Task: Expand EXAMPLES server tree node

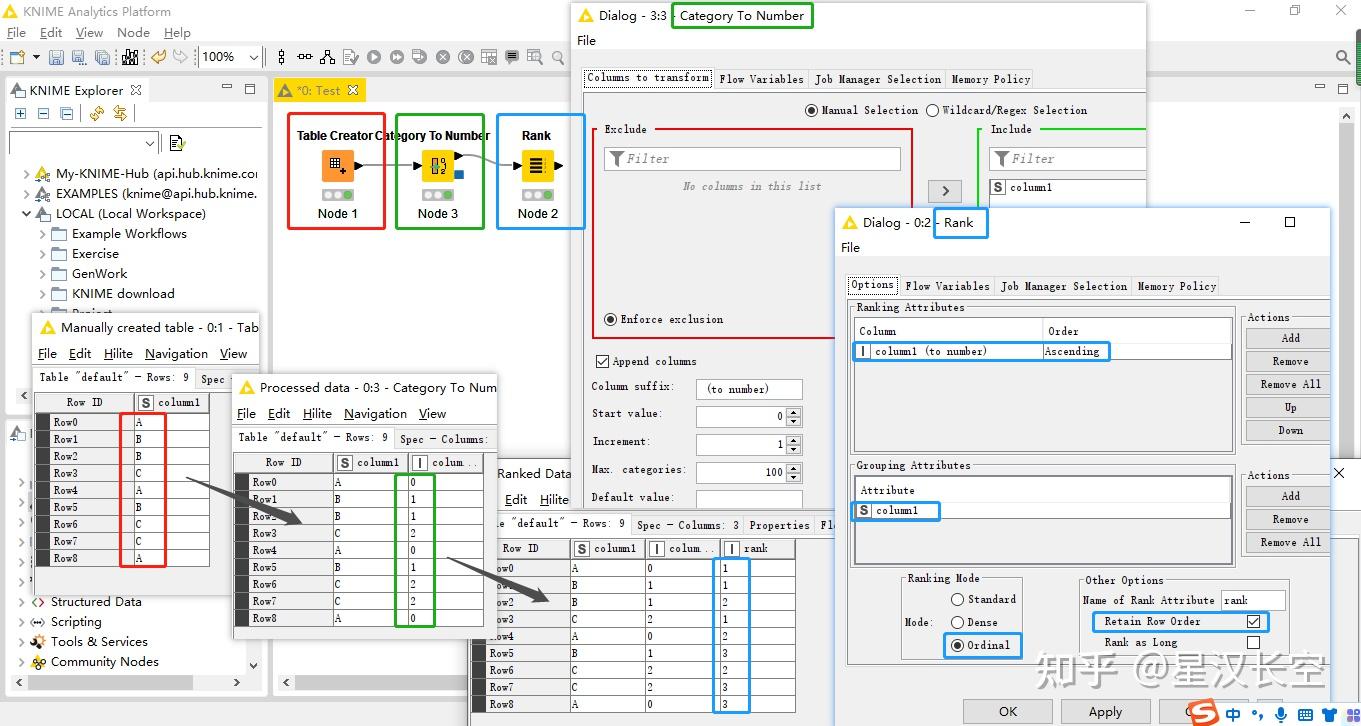Action: [26, 193]
